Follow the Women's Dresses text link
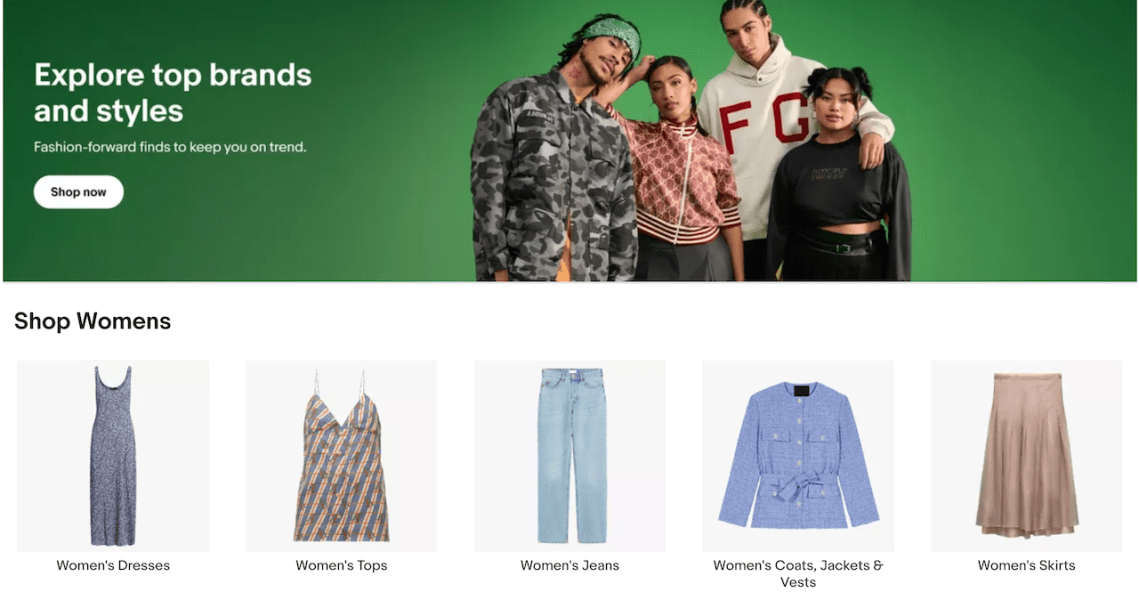 pyautogui.click(x=113, y=565)
